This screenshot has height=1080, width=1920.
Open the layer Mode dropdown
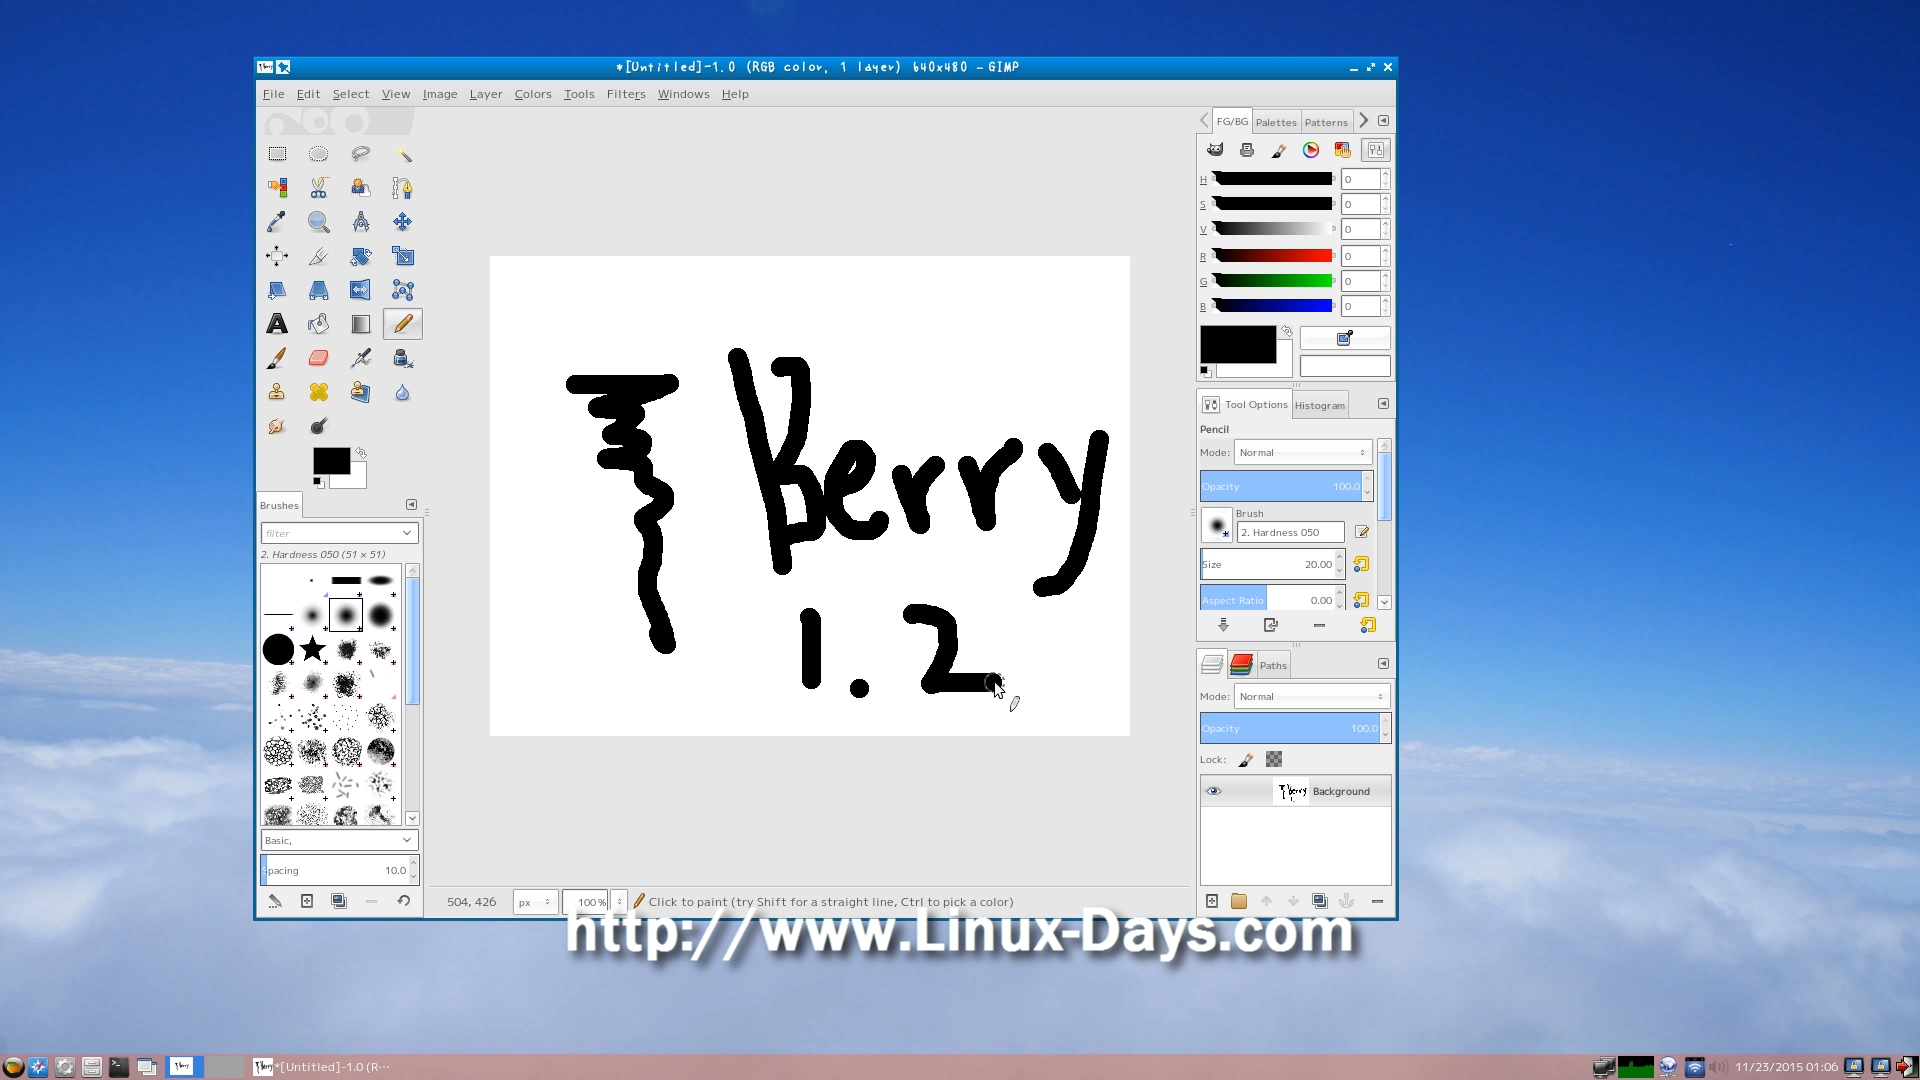point(1311,697)
